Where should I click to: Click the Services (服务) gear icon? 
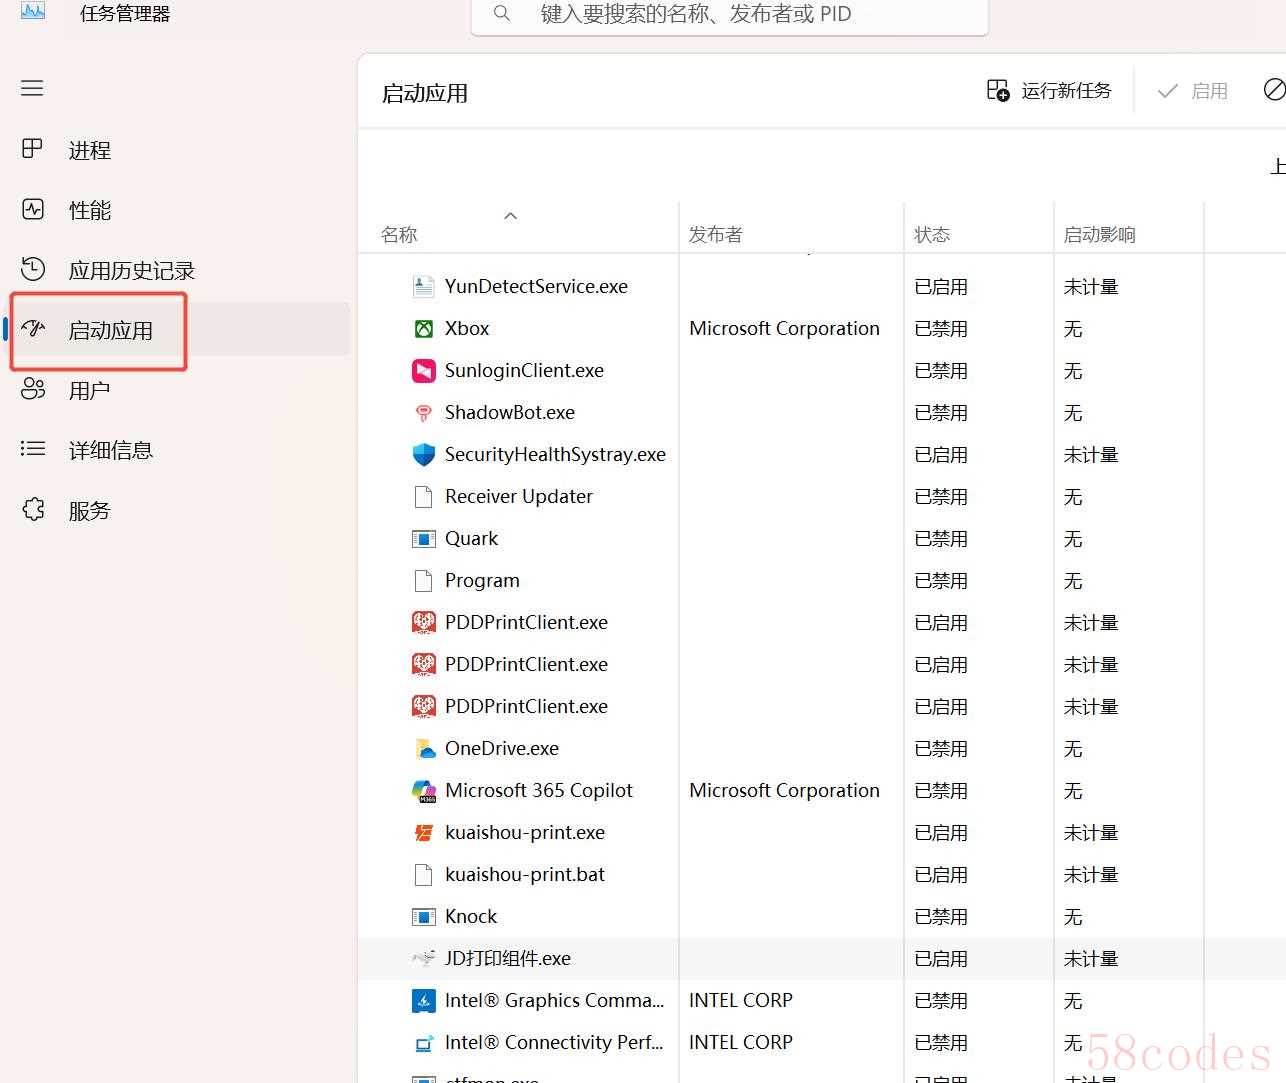[33, 509]
